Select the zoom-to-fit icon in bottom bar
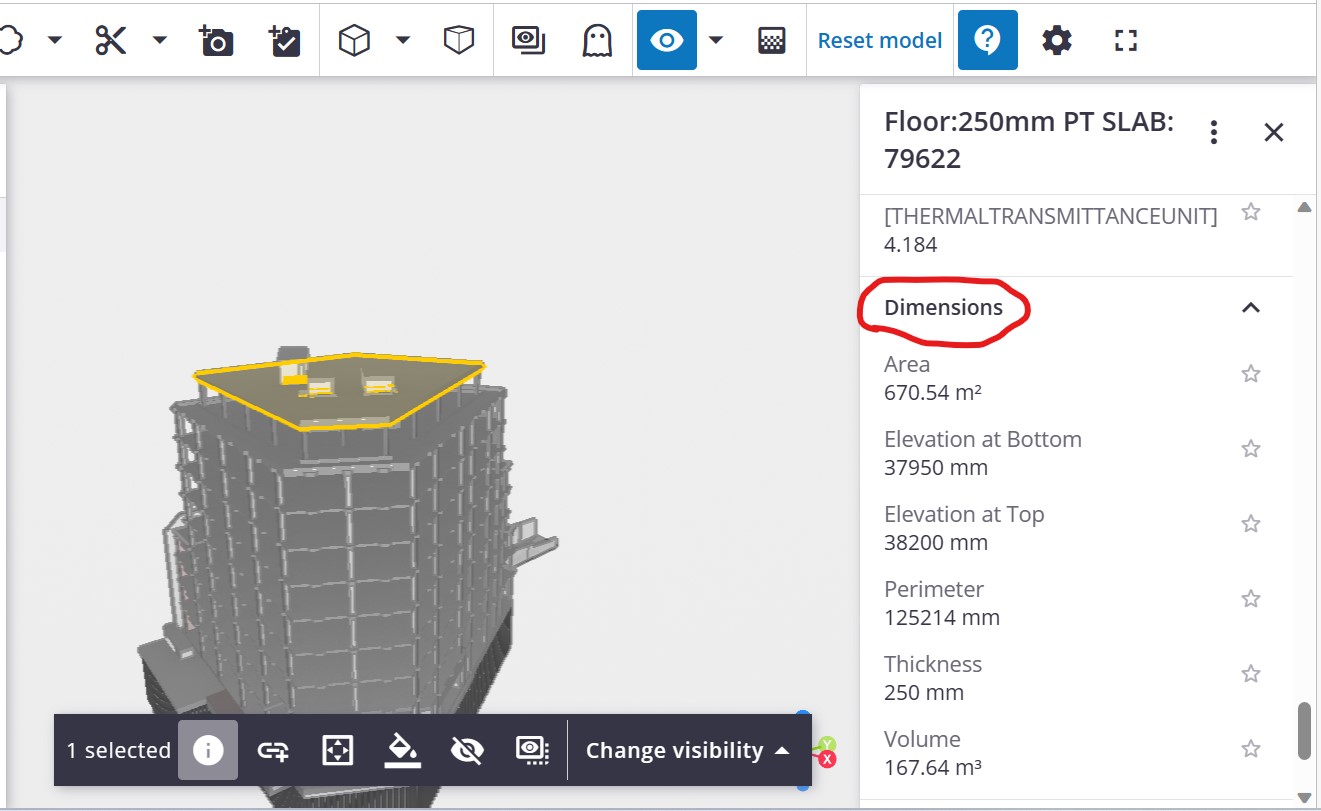Viewport: 1321px width, 811px height. point(337,750)
